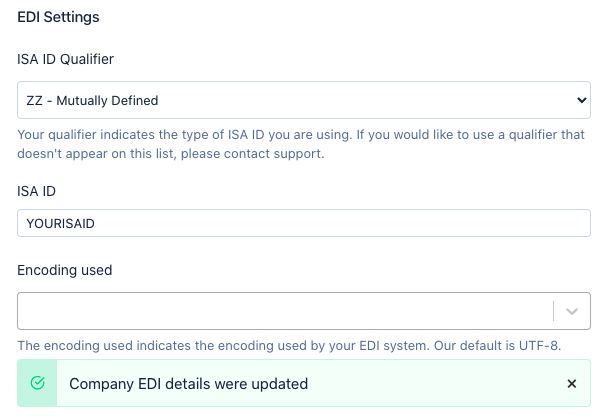Click the YOURISAID text value
The width and height of the screenshot is (612, 416).
[60, 224]
